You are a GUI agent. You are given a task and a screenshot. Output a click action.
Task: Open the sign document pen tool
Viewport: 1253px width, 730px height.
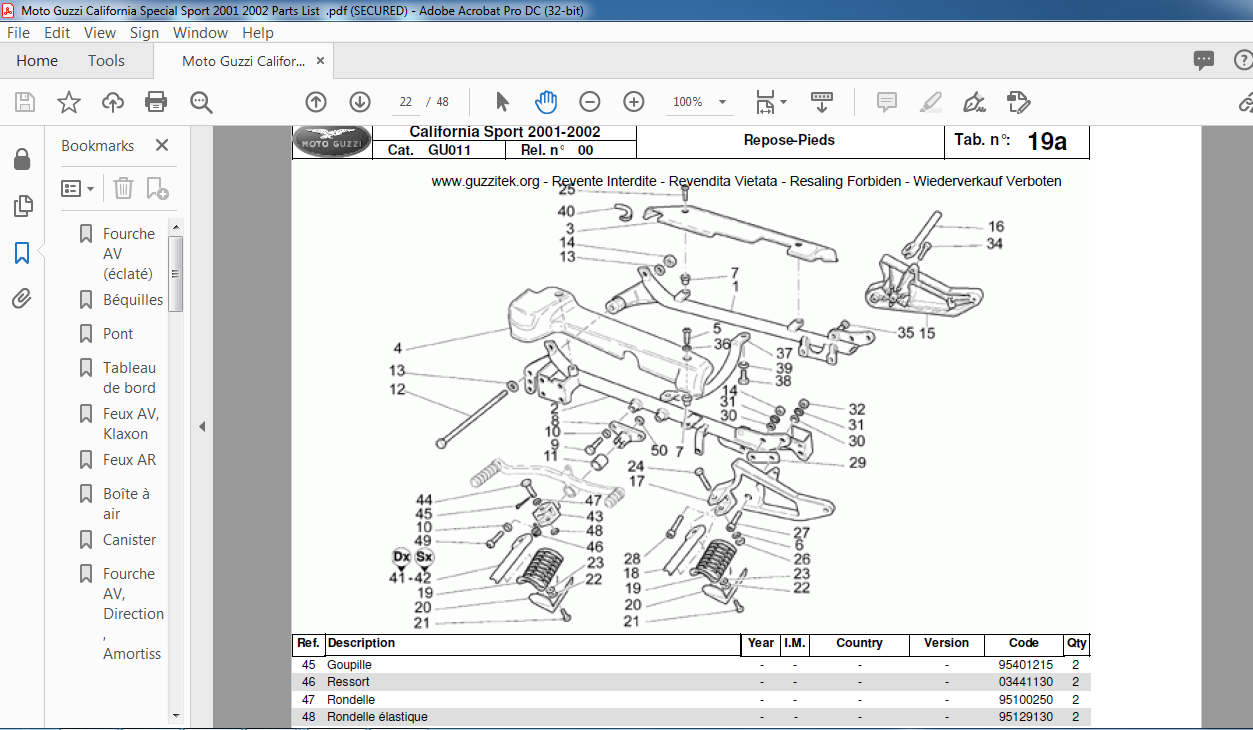[973, 102]
